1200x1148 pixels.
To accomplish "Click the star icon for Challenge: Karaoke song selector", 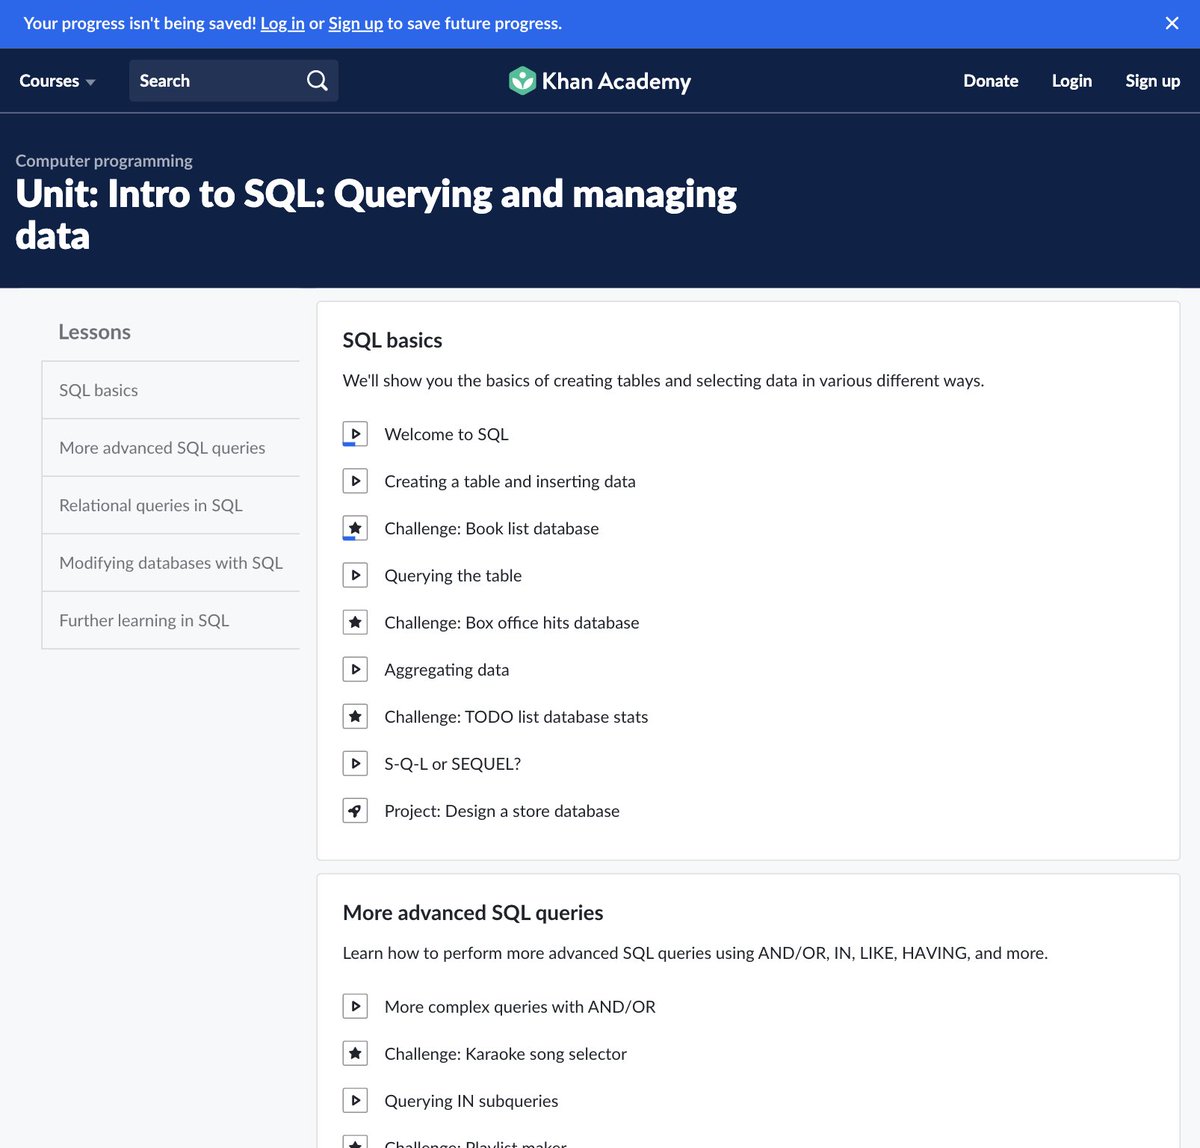I will coord(355,1053).
